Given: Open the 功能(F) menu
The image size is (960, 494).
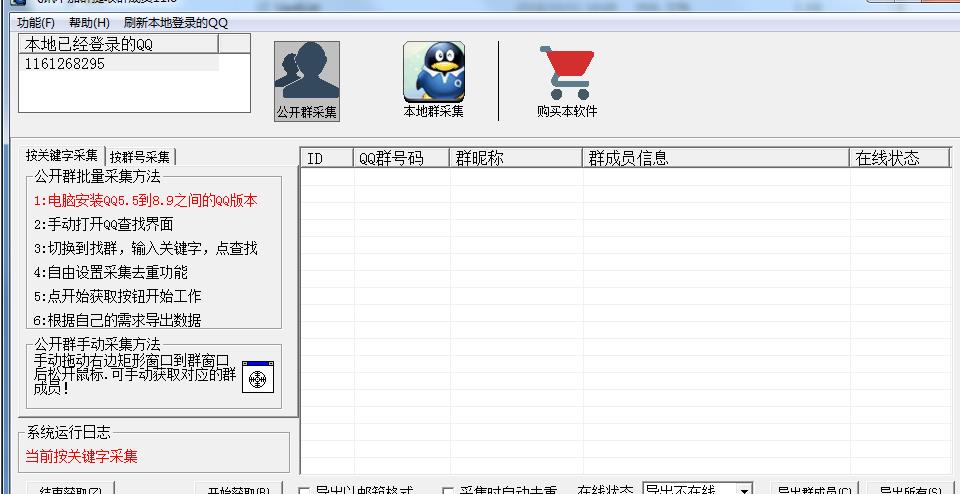Looking at the screenshot, I should (36, 23).
